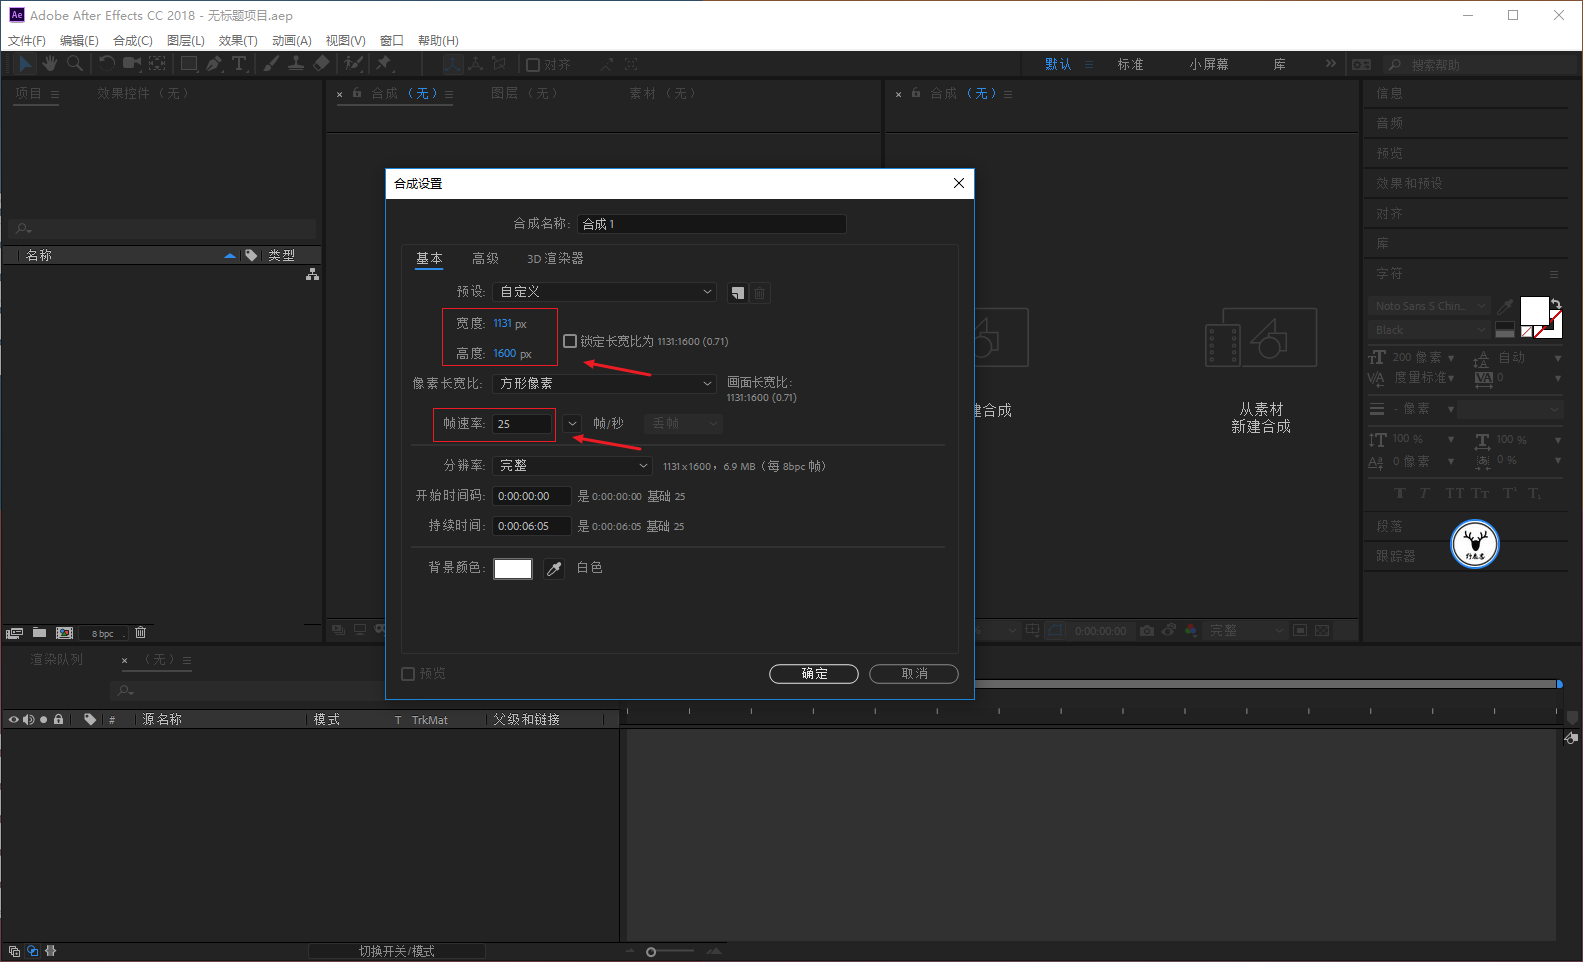Toggle the 对齐 snapping checkbox in toolbar
The image size is (1583, 962).
(533, 65)
